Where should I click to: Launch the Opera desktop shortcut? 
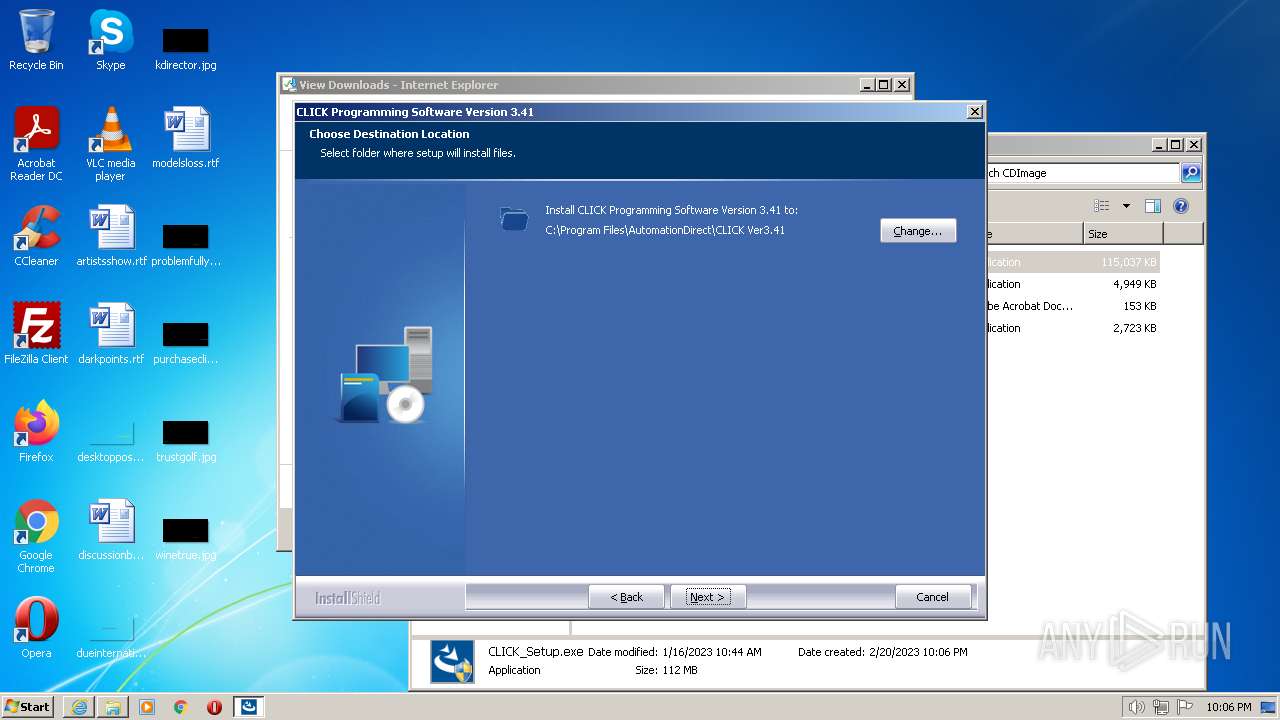[36, 628]
